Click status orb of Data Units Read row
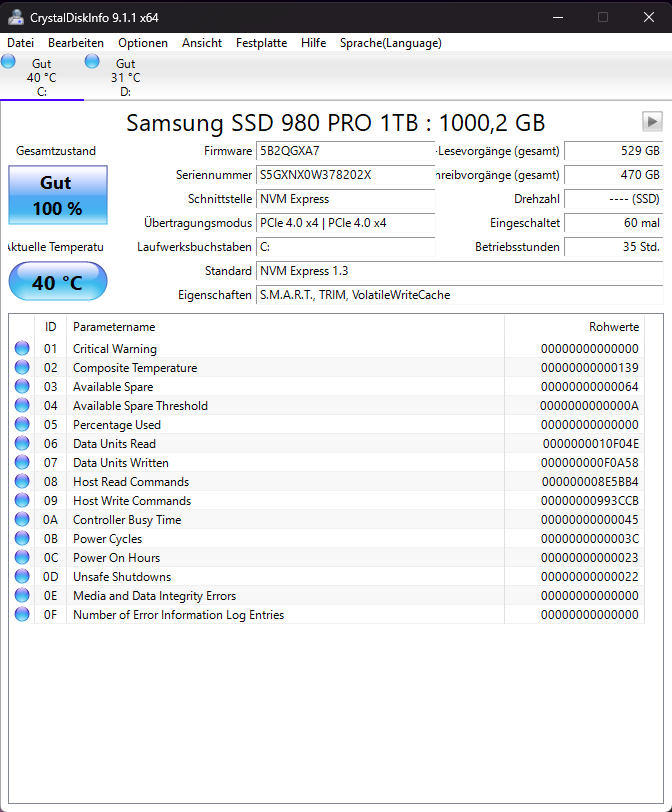This screenshot has width=672, height=812. tap(22, 443)
